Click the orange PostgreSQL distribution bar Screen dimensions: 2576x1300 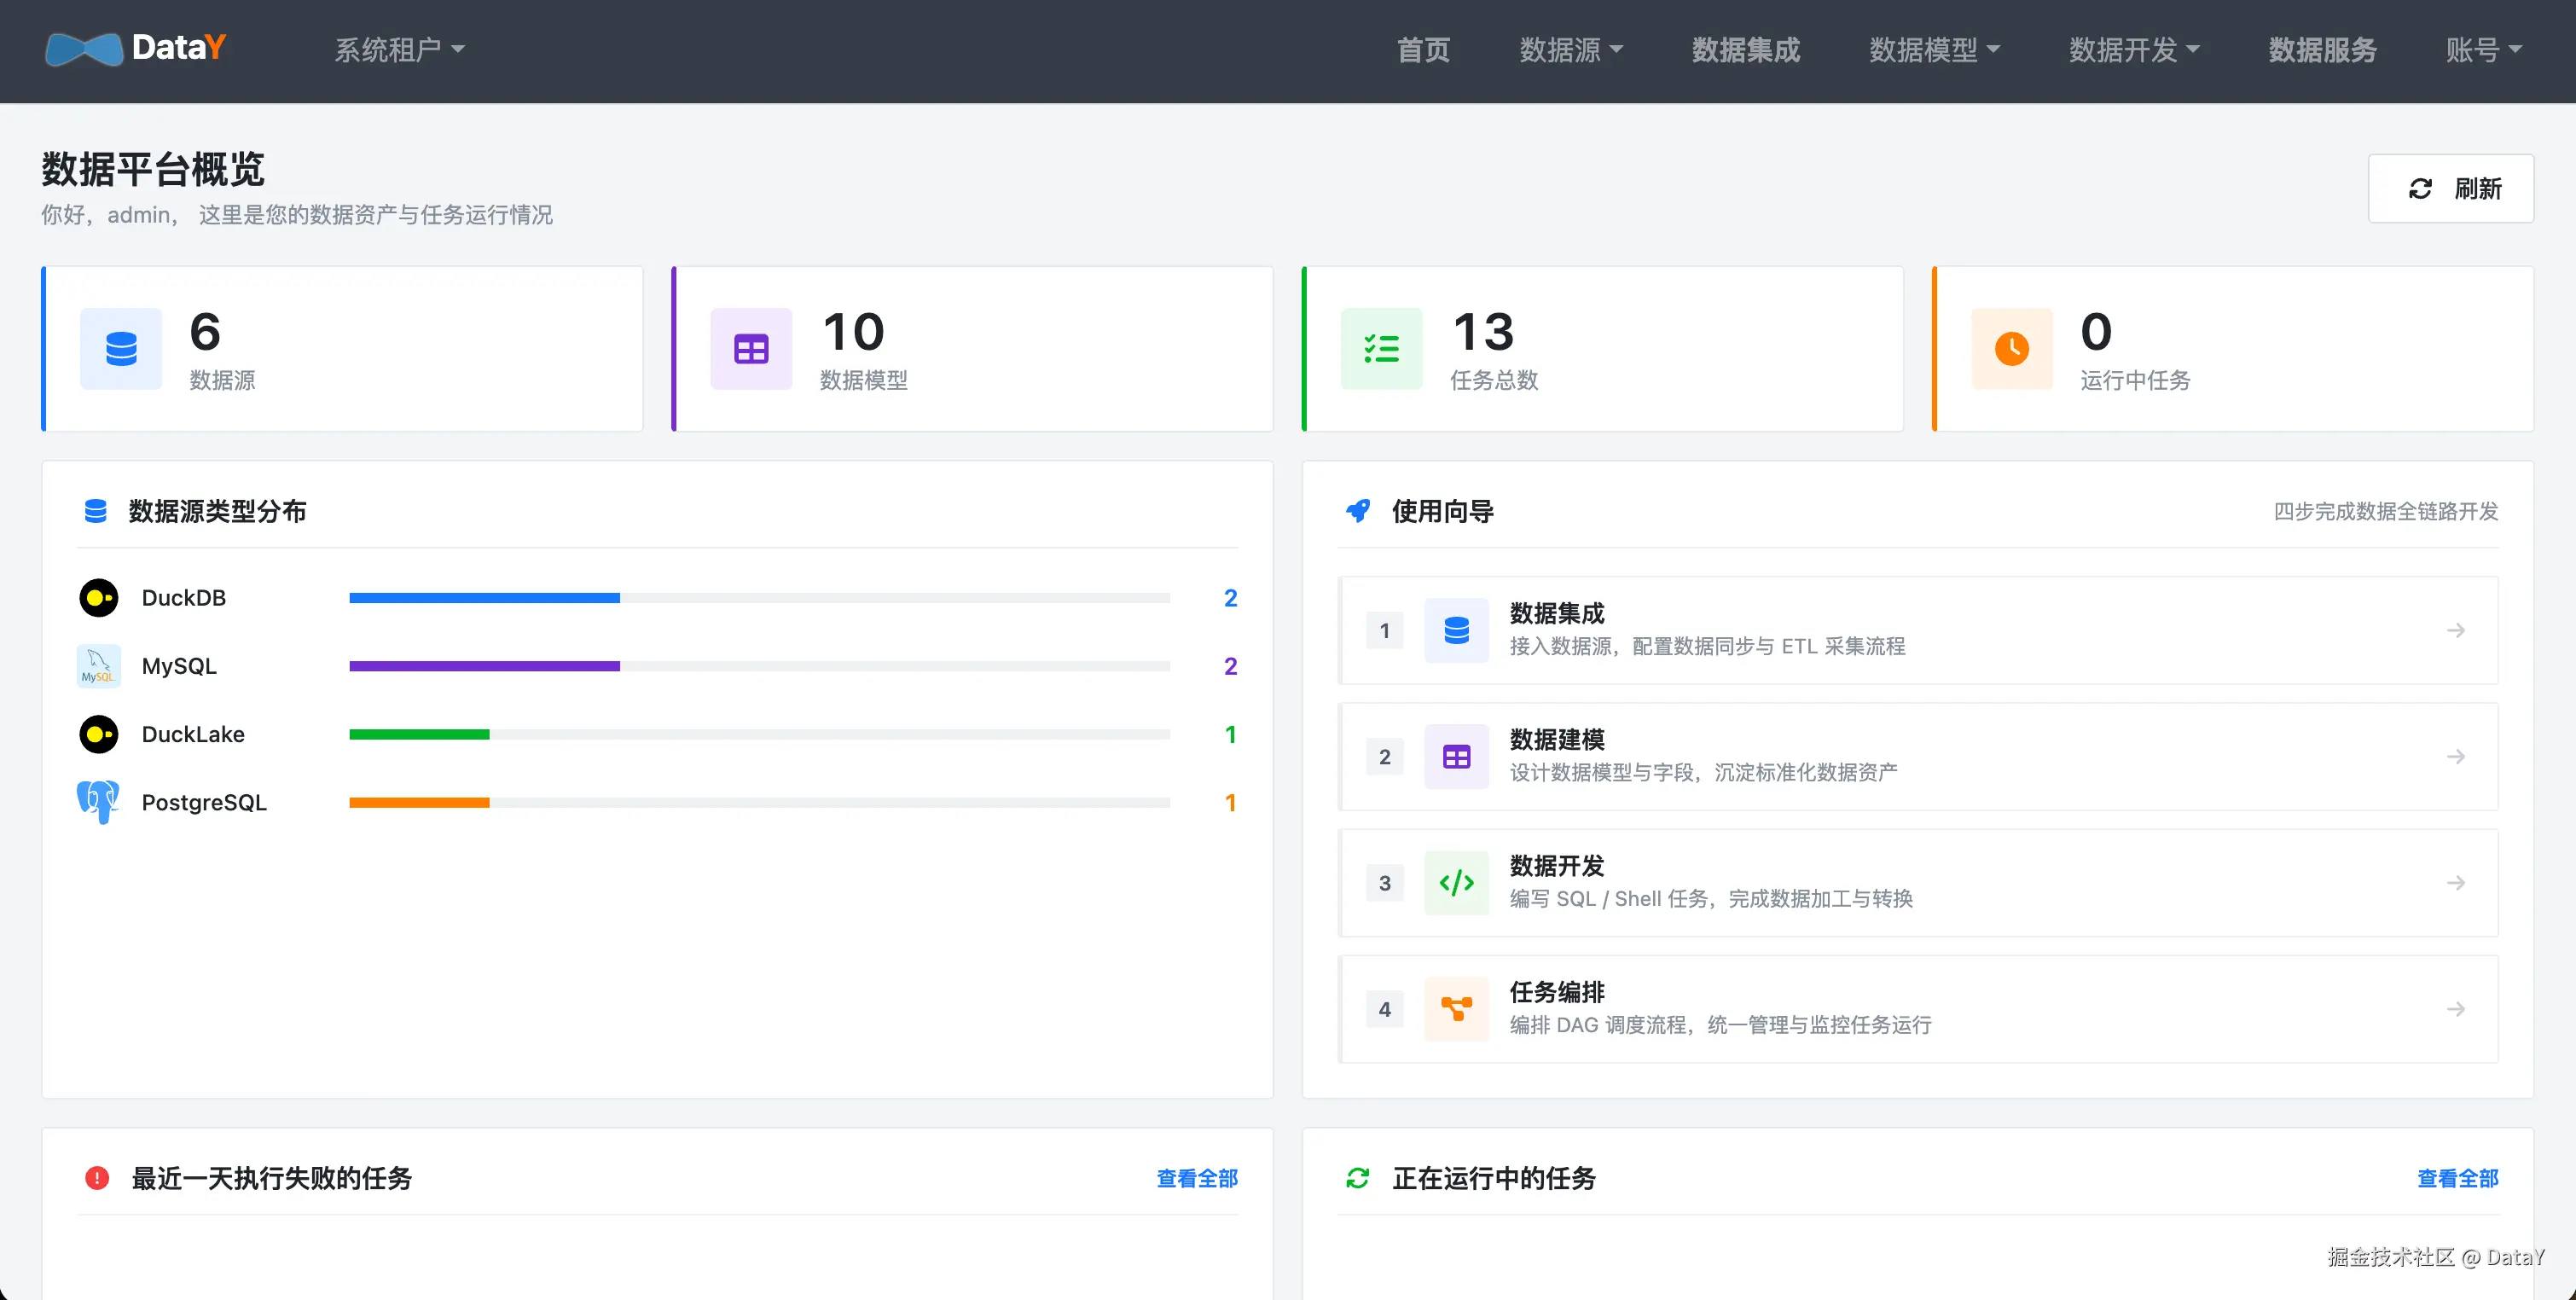click(419, 802)
